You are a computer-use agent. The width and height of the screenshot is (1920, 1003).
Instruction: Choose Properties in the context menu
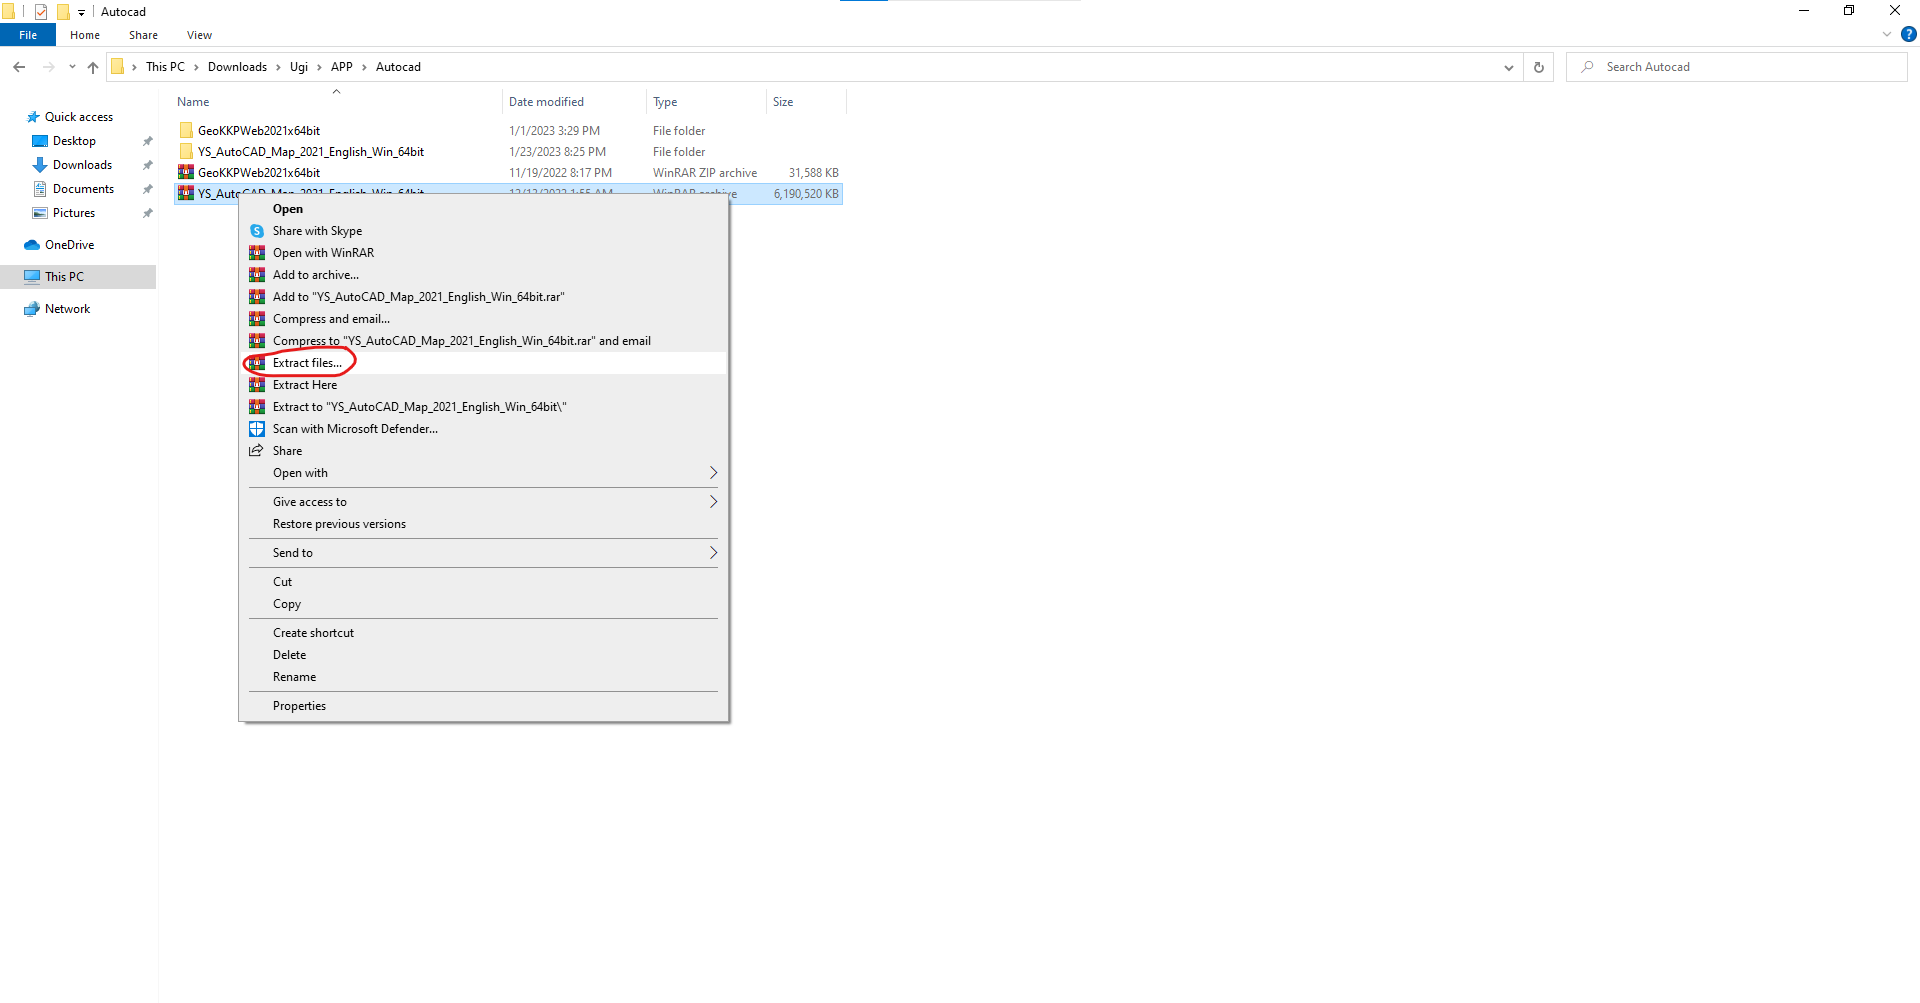click(x=485, y=706)
